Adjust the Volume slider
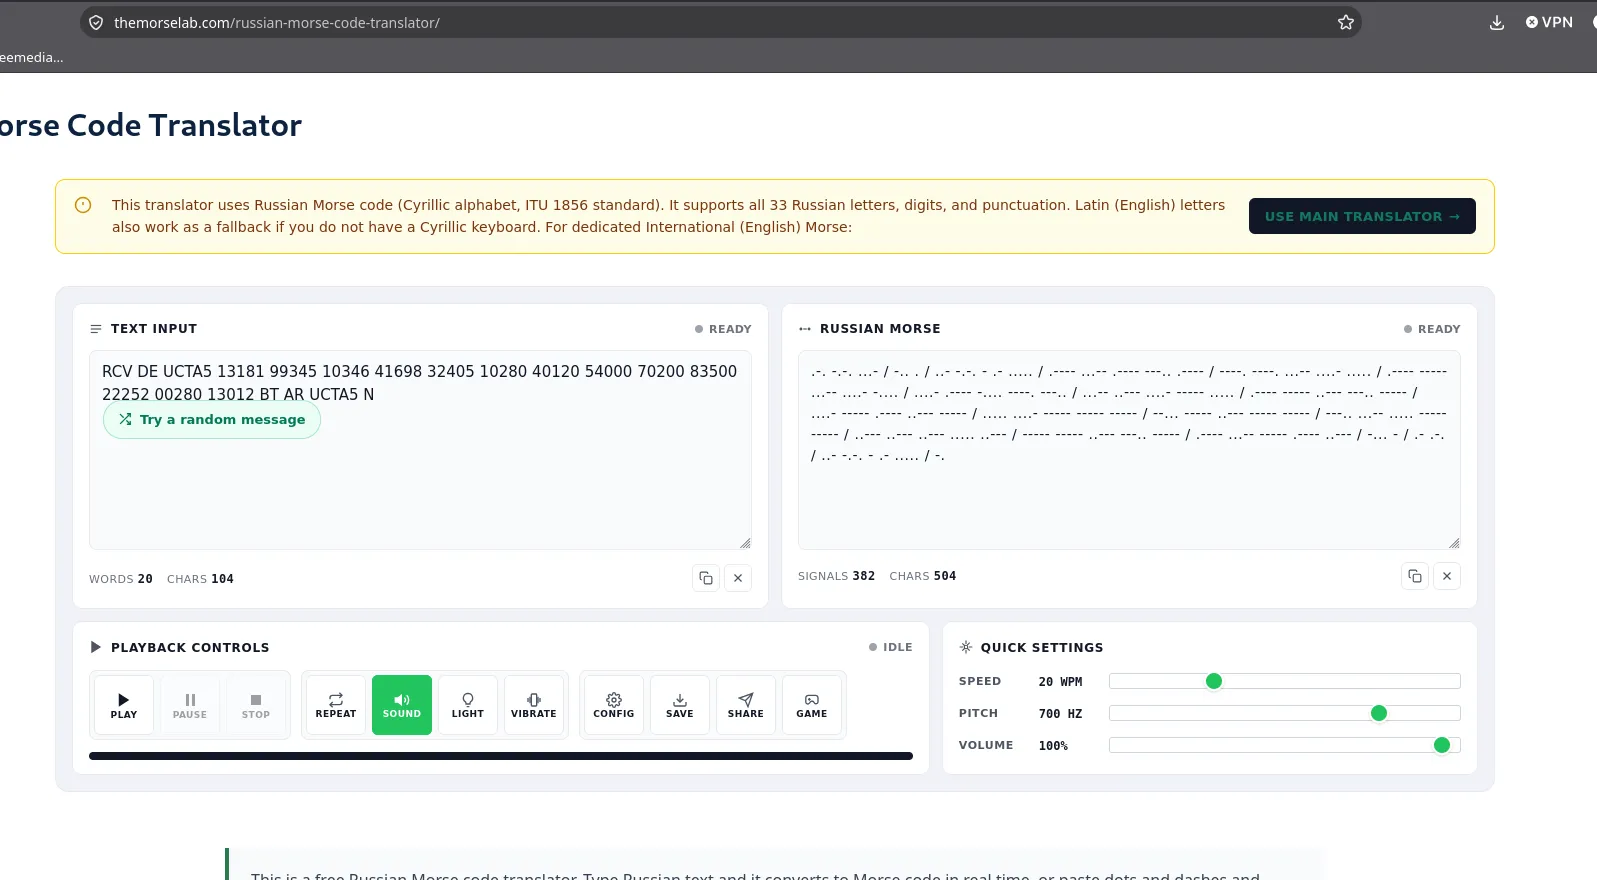This screenshot has height=880, width=1597. click(x=1284, y=745)
